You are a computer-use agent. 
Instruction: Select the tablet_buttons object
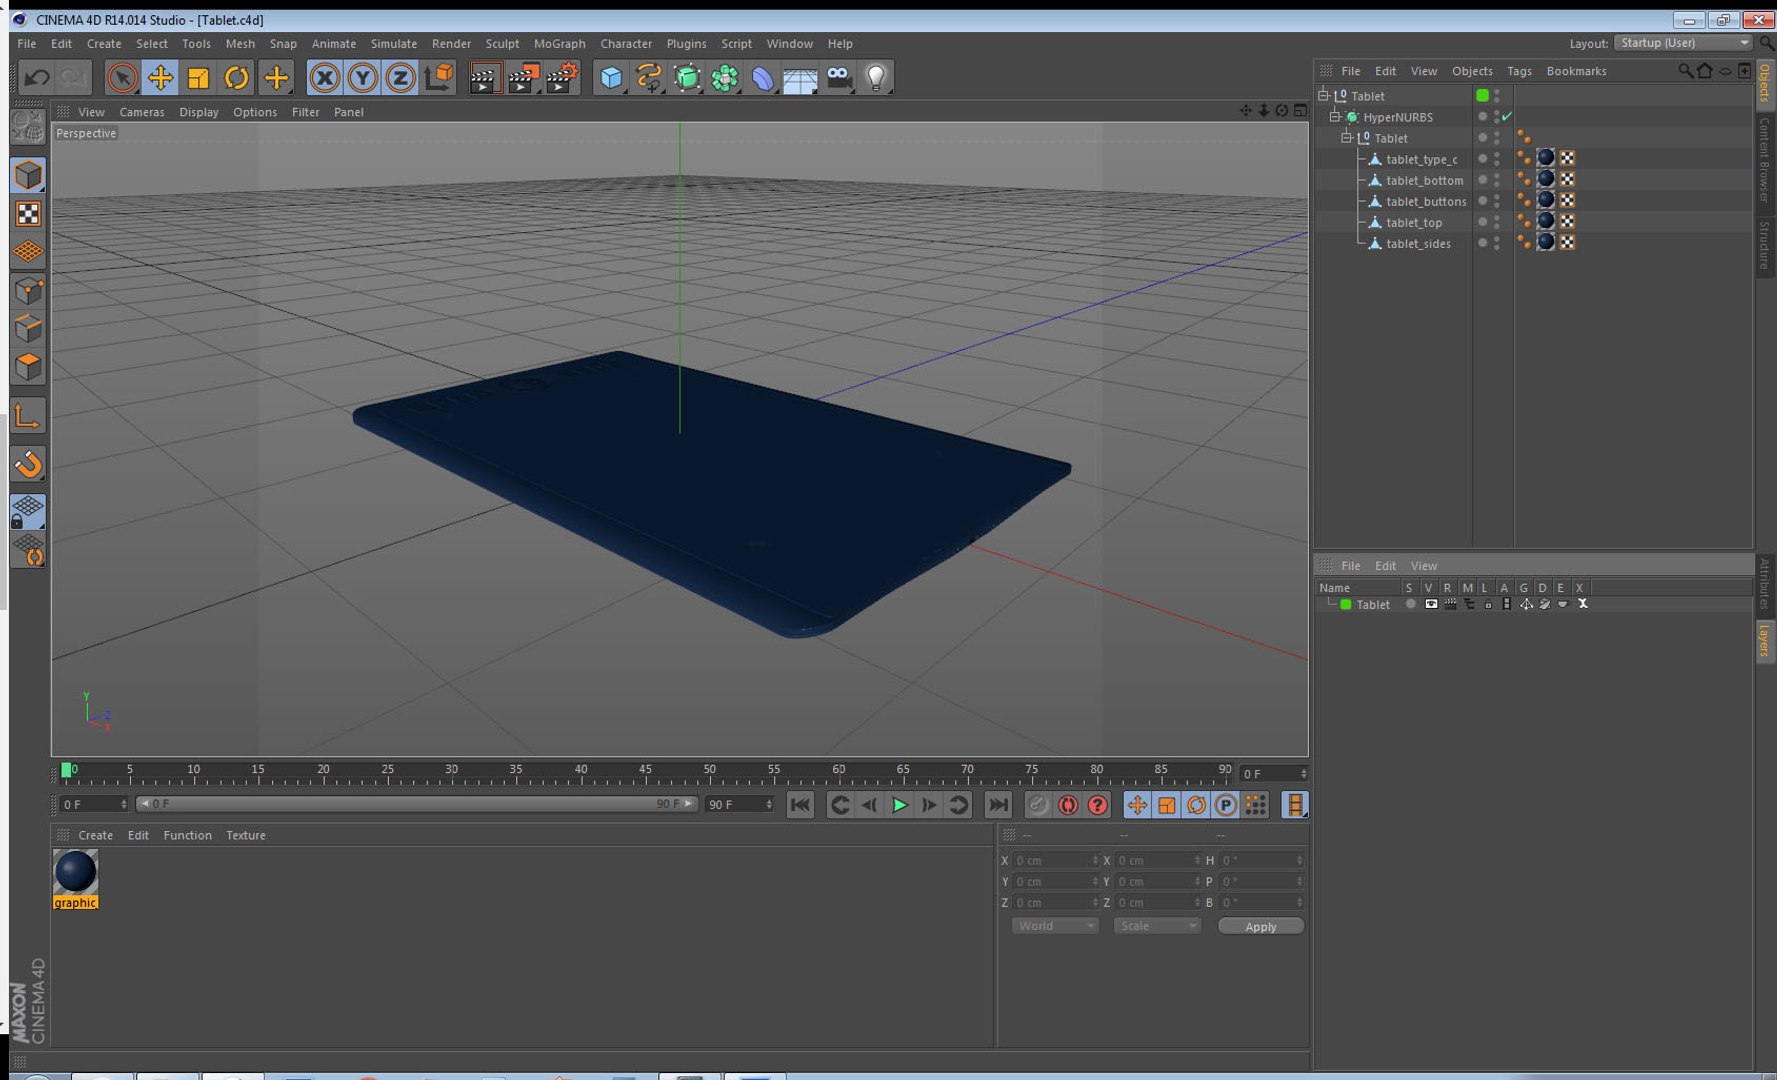[x=1426, y=202]
